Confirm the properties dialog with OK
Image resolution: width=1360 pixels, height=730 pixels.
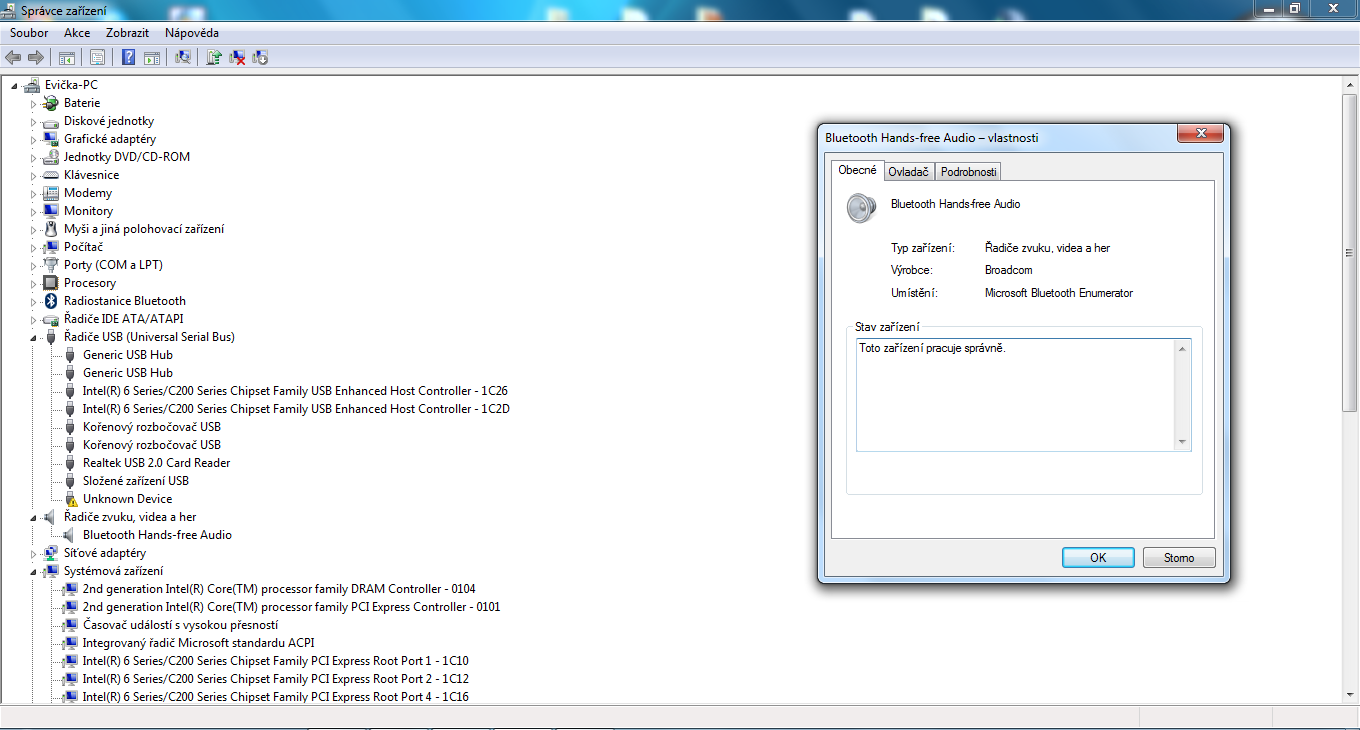[1098, 558]
